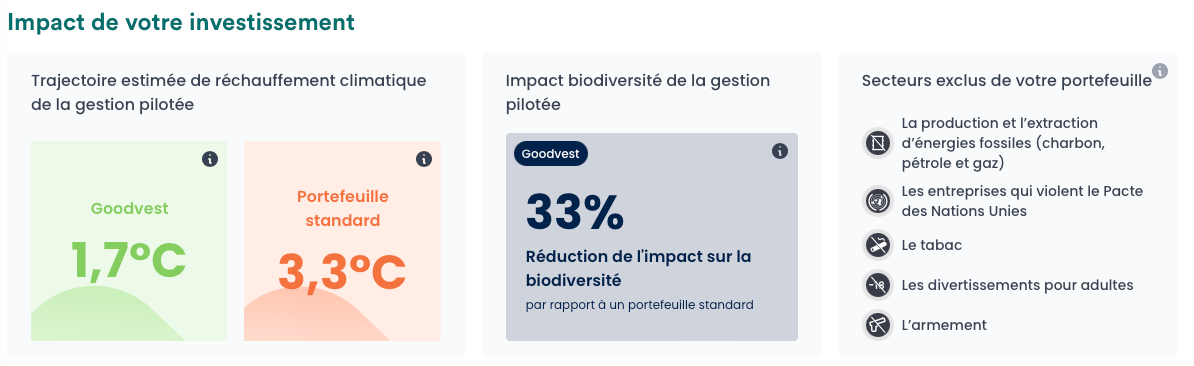Click 'Impact de votre investissement' heading
The width and height of the screenshot is (1194, 366).
click(181, 22)
